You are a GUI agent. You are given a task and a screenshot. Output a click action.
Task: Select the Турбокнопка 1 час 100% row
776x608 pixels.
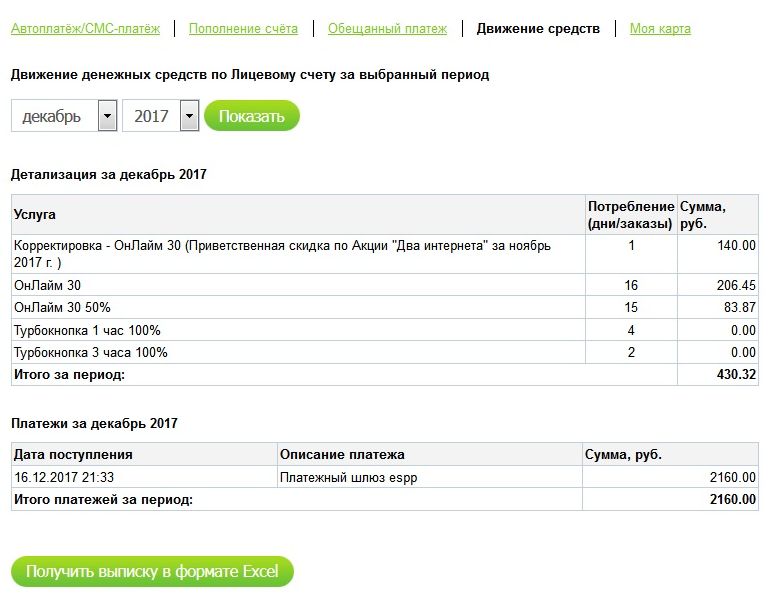tap(87, 330)
